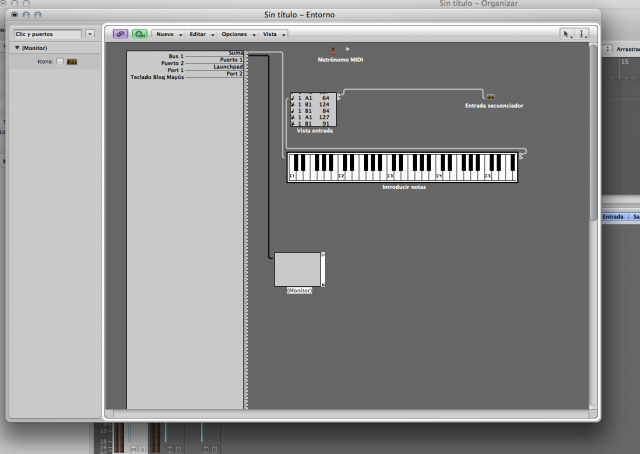640x454 pixels.
Task: Click a key on the Introducir notas keyboard
Action: pyautogui.click(x=400, y=173)
